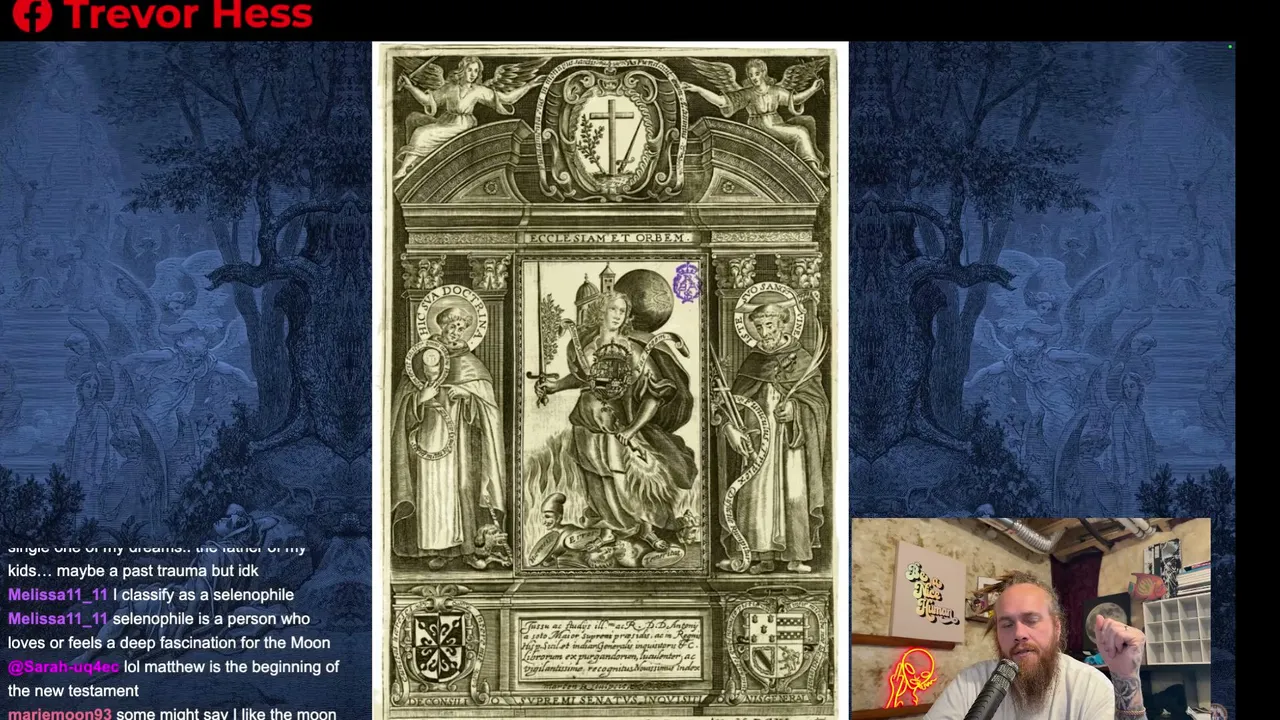Open the engraving image in the center

point(610,381)
